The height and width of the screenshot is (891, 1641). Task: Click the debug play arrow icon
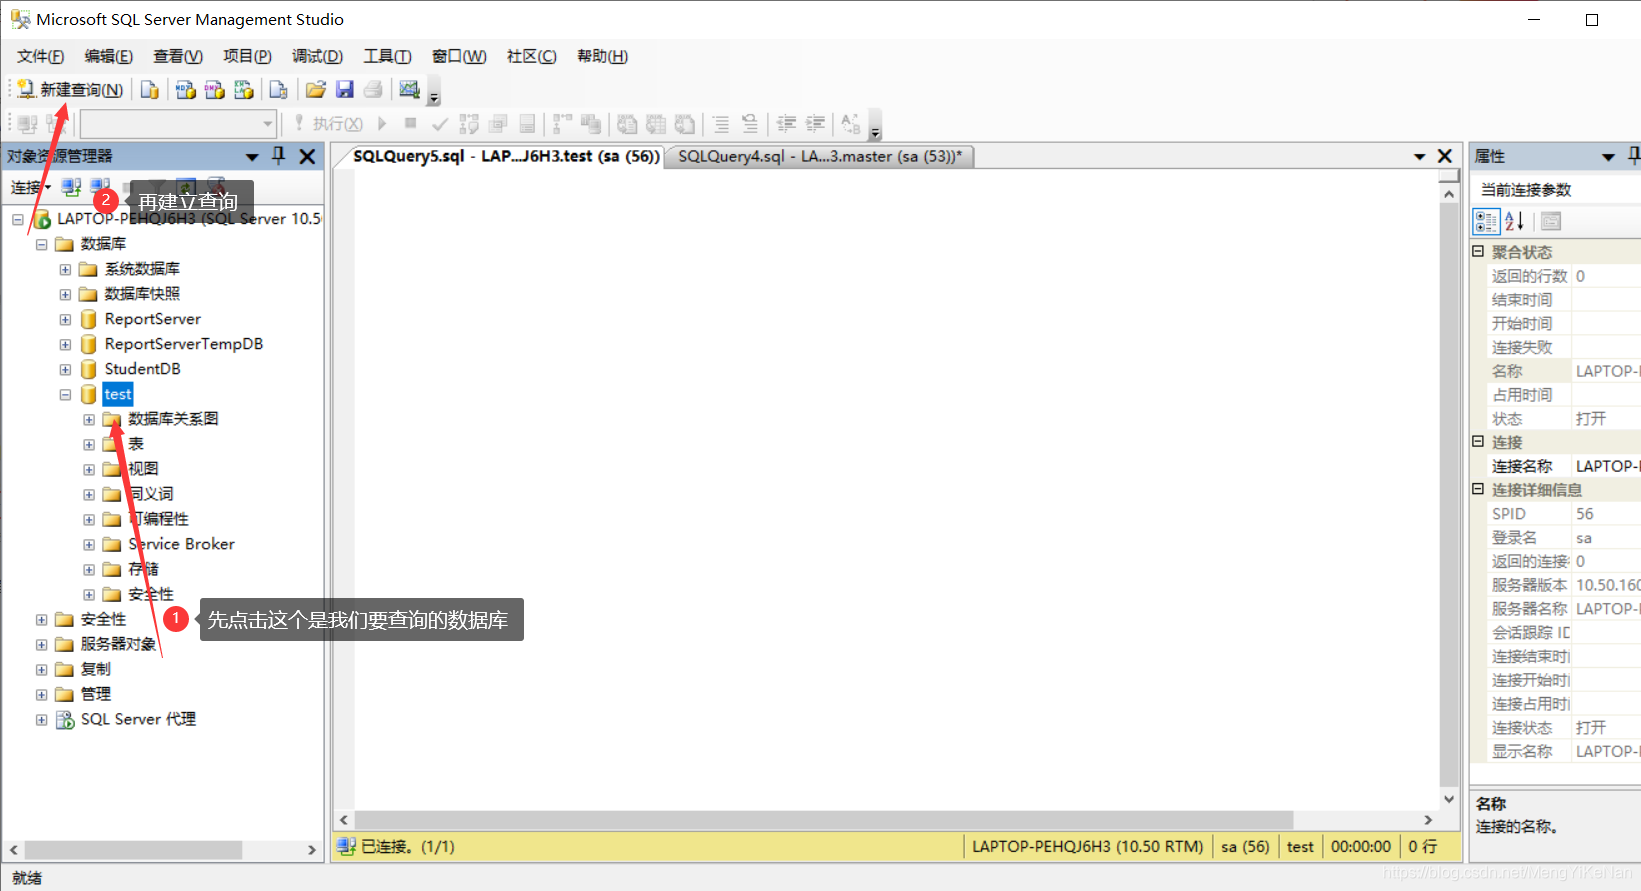point(382,124)
